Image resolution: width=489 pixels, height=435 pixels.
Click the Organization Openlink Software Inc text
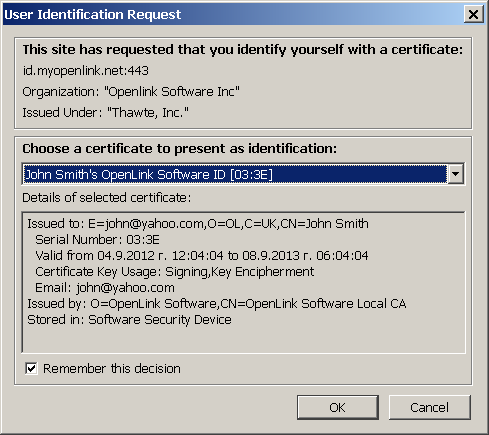131,92
